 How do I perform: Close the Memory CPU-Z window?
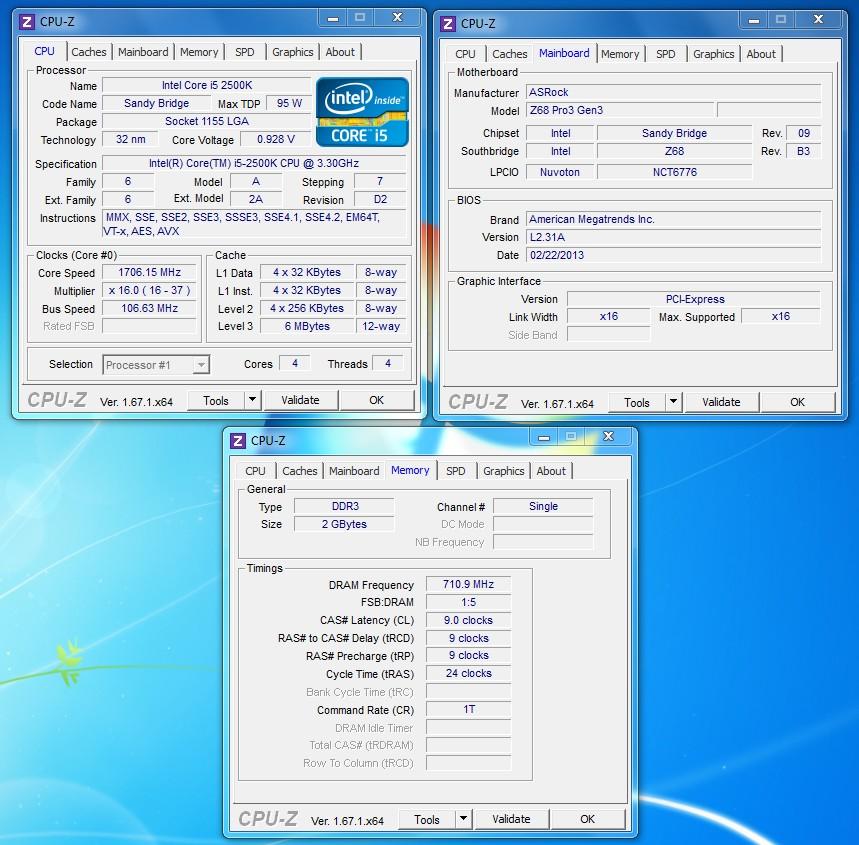tap(608, 437)
